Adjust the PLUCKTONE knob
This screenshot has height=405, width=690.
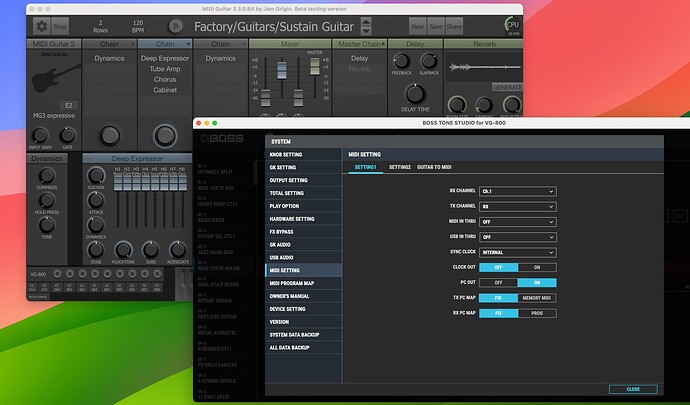(x=123, y=250)
